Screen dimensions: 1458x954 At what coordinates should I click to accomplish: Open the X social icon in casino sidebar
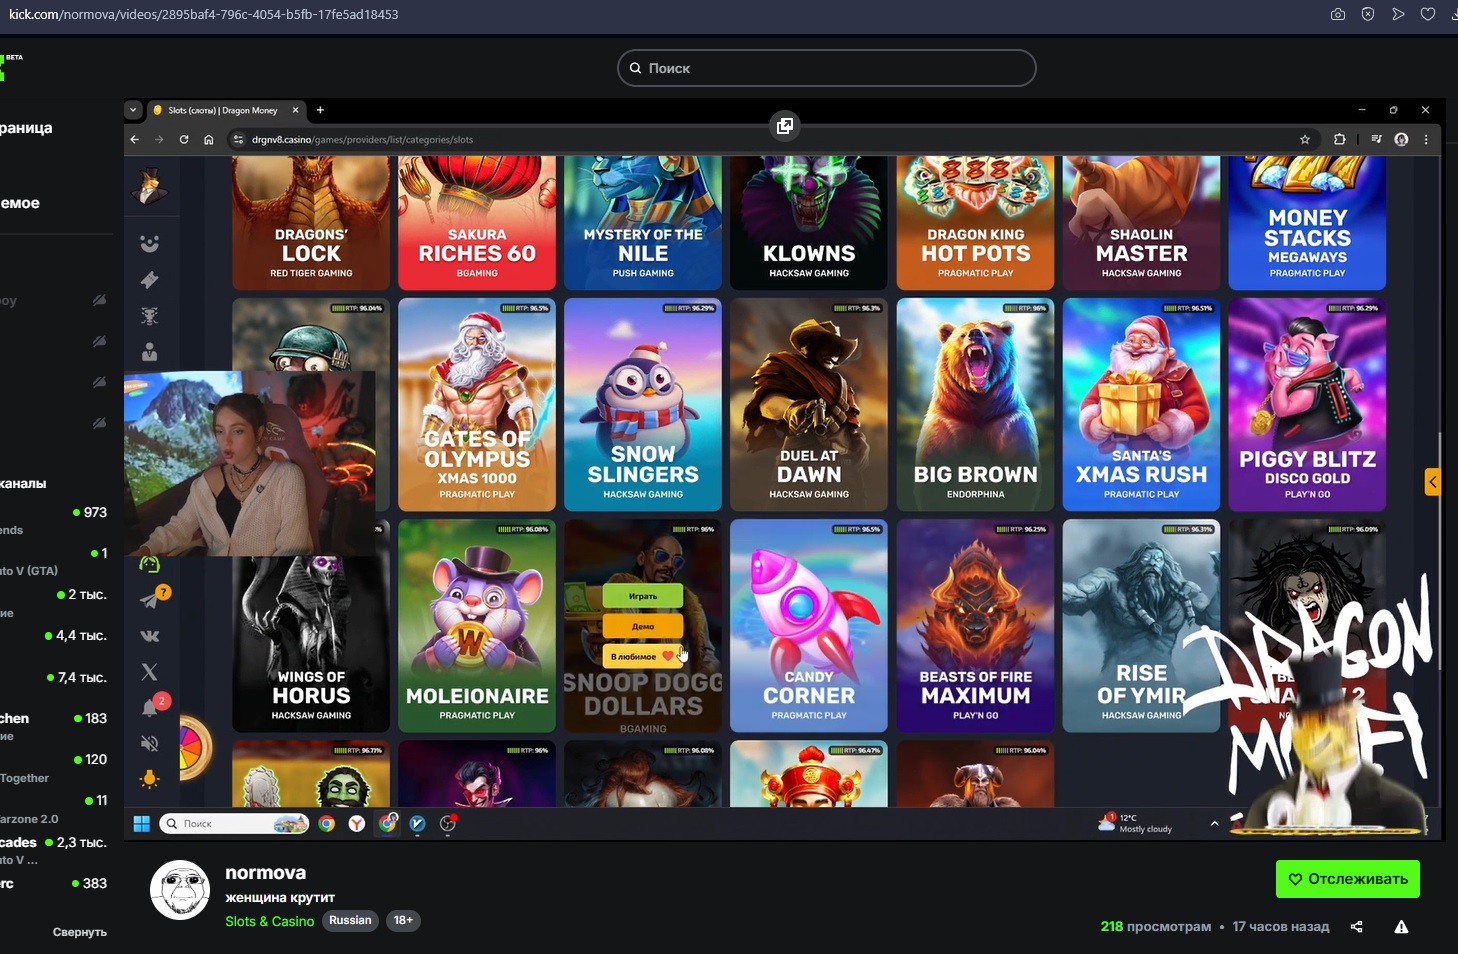point(150,672)
